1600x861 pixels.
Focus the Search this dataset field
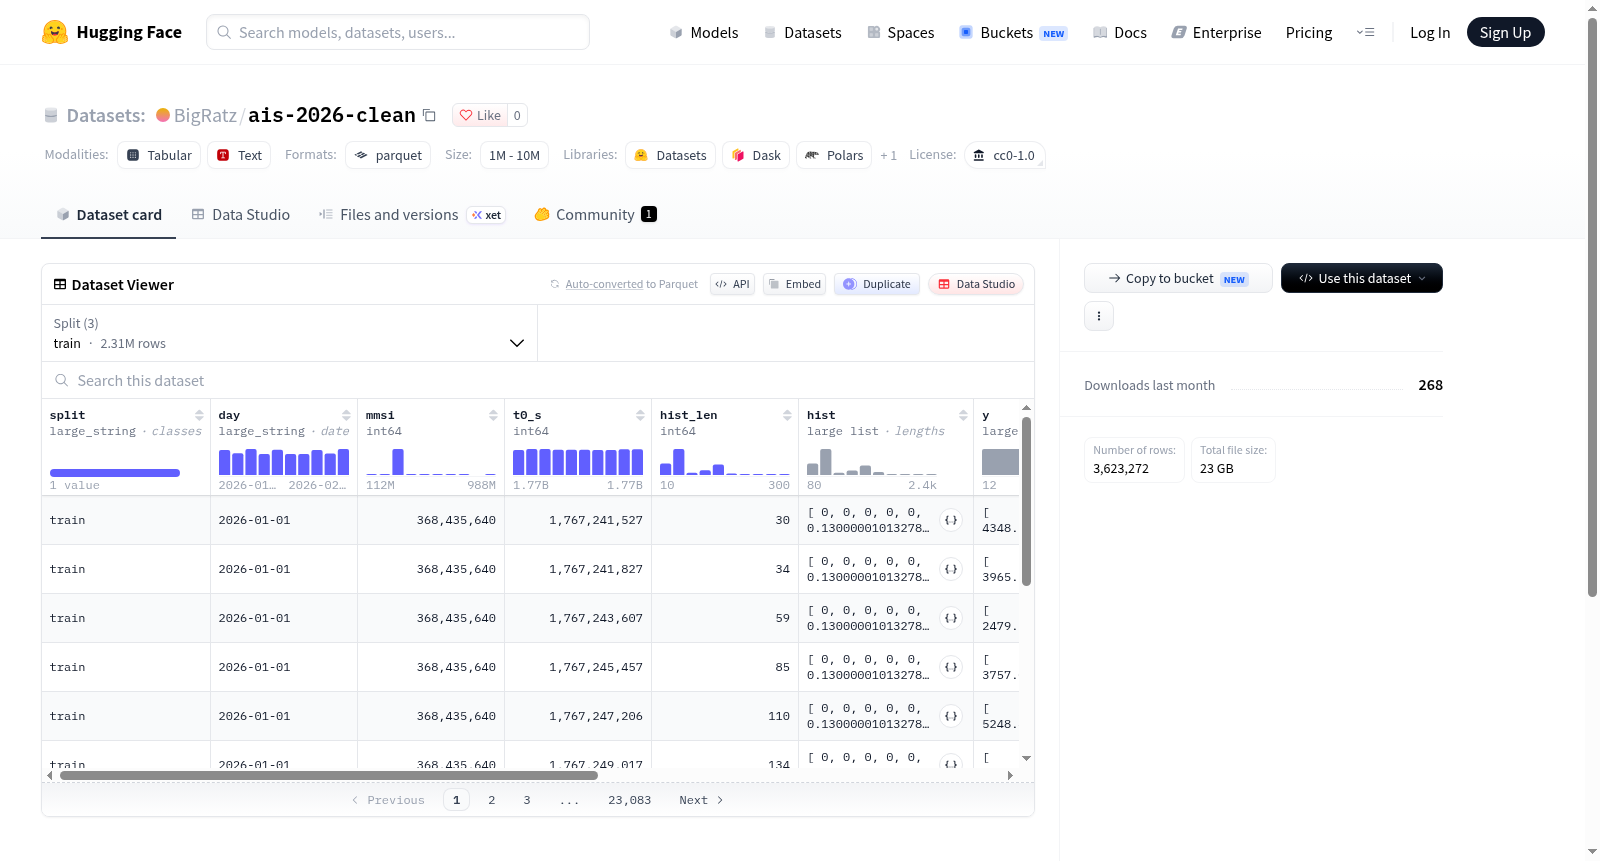pos(538,381)
